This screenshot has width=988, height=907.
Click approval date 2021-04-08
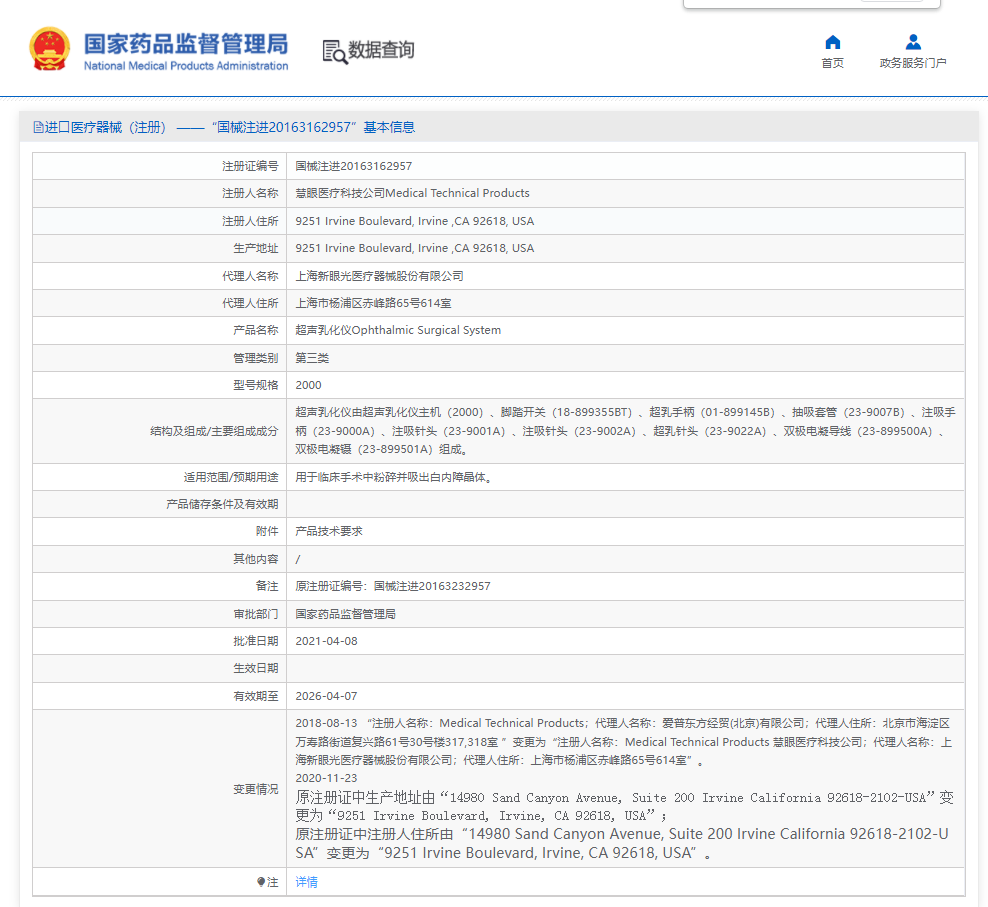point(326,640)
